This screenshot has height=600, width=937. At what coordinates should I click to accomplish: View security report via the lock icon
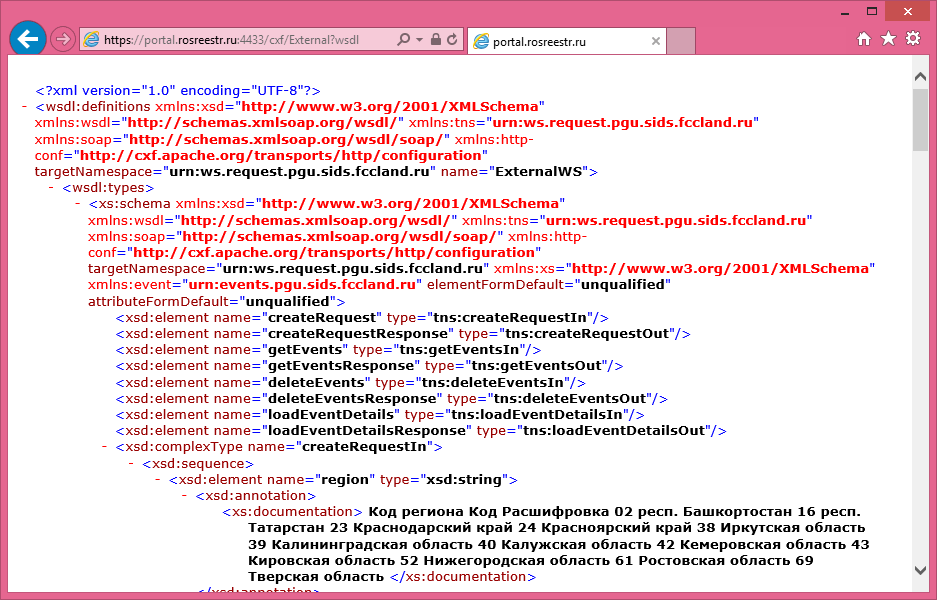436,39
